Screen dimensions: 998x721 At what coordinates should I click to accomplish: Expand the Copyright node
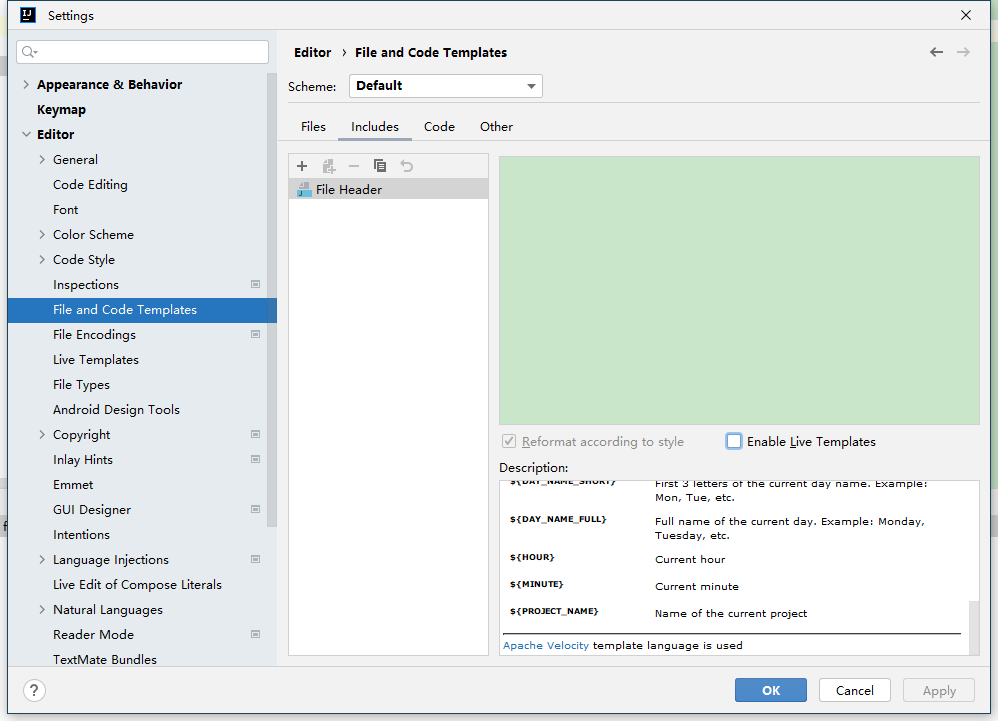tap(42, 434)
